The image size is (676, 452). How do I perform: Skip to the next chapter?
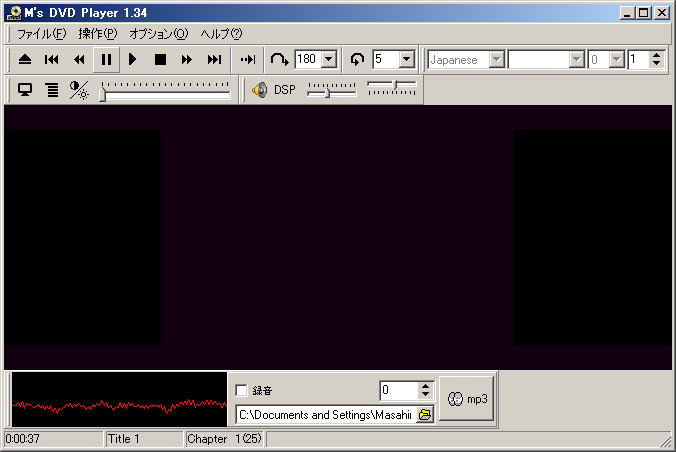214,60
